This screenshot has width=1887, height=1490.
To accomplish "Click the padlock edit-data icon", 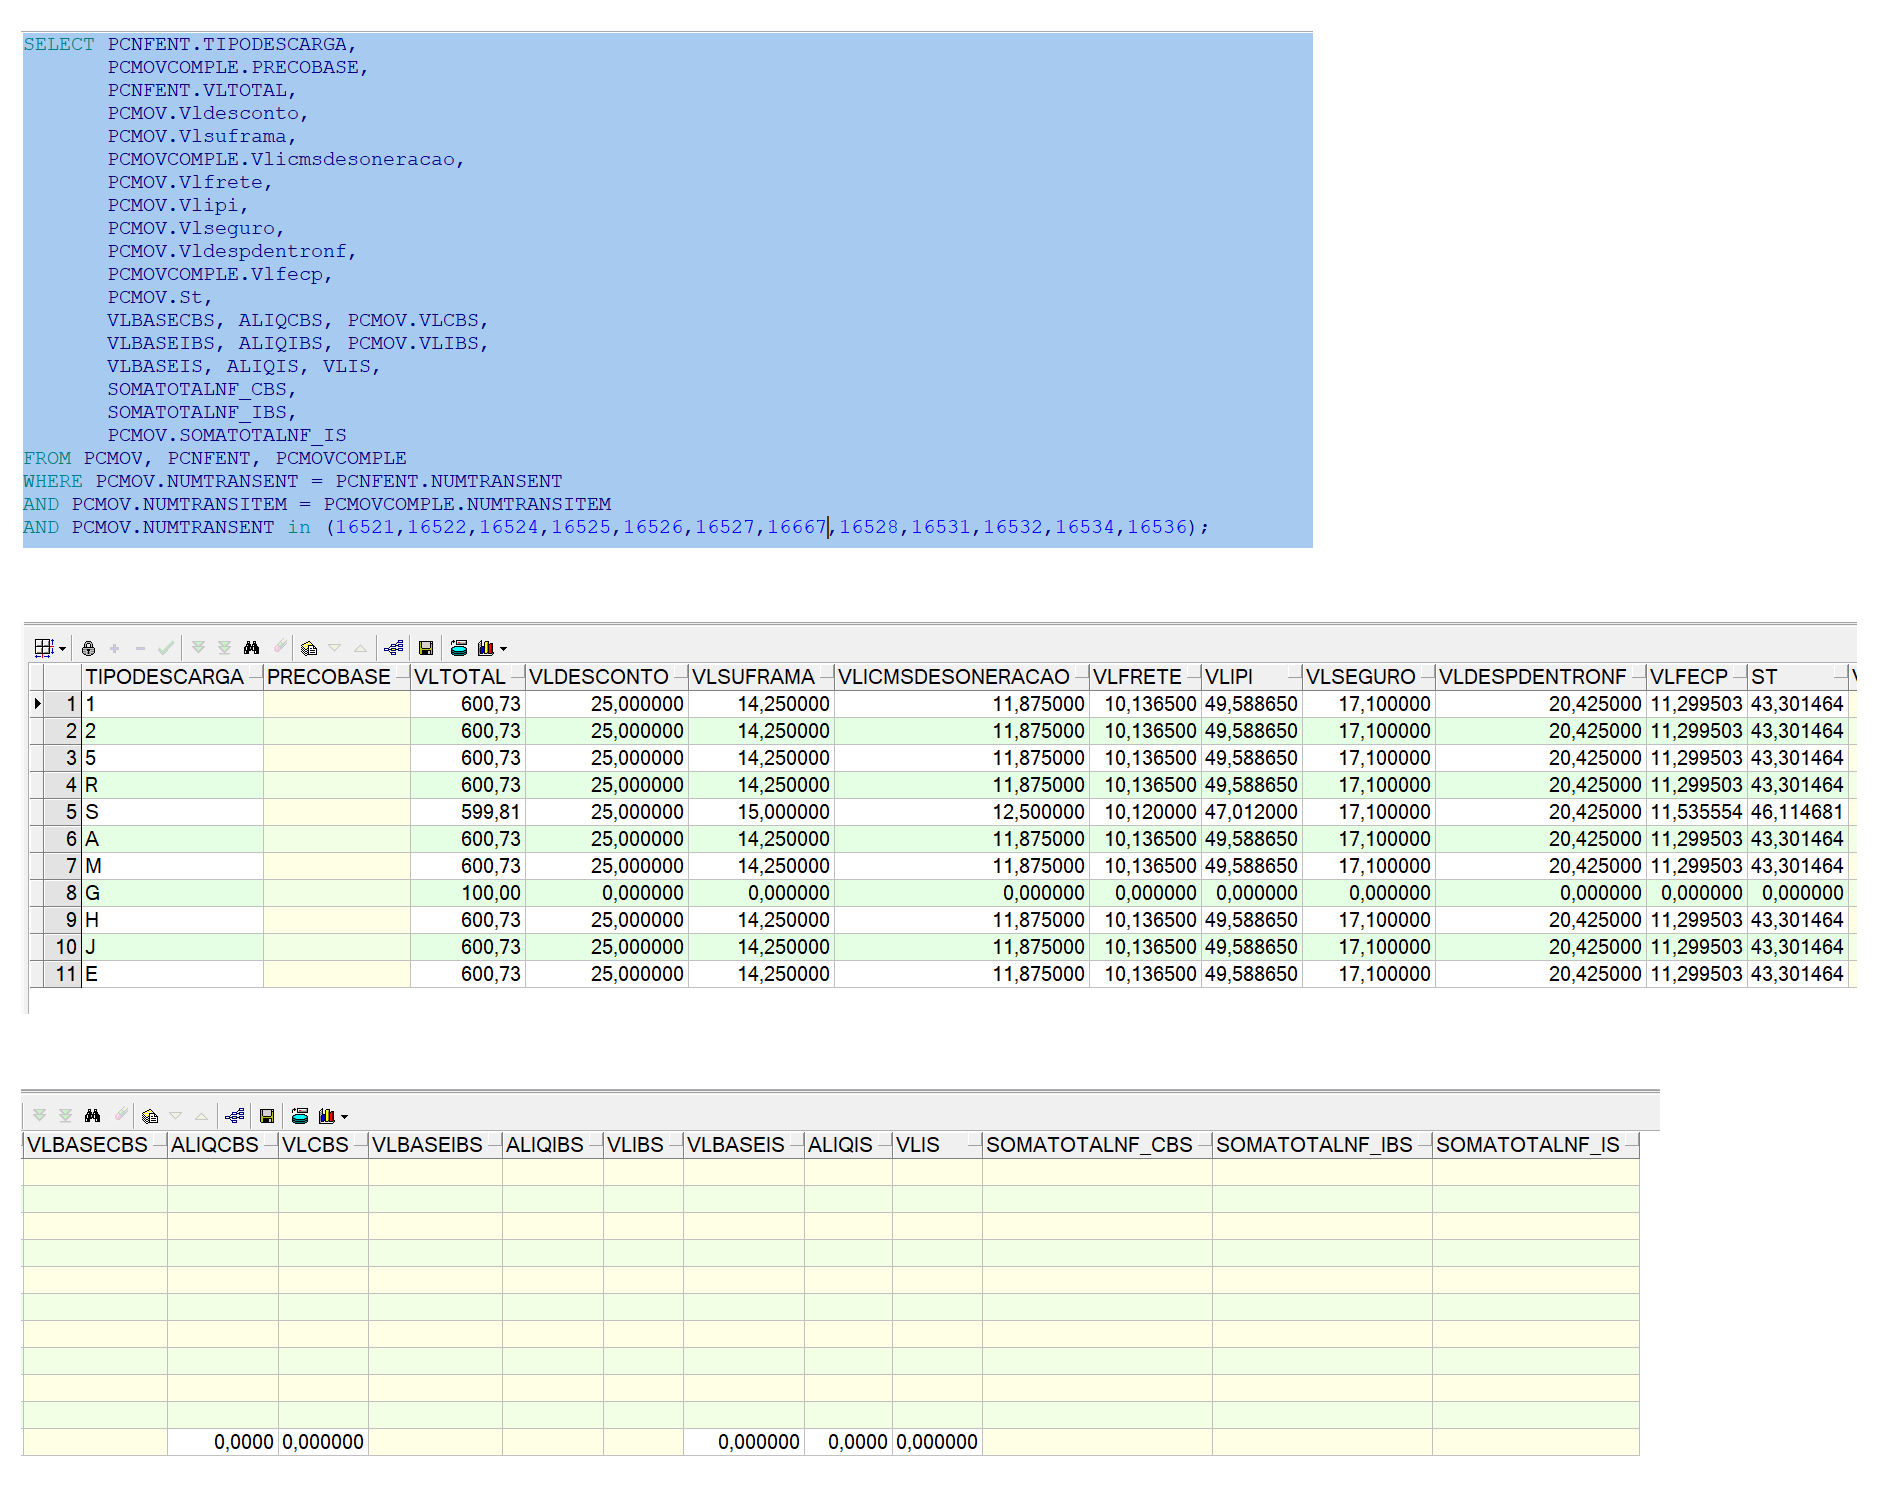I will pos(89,648).
